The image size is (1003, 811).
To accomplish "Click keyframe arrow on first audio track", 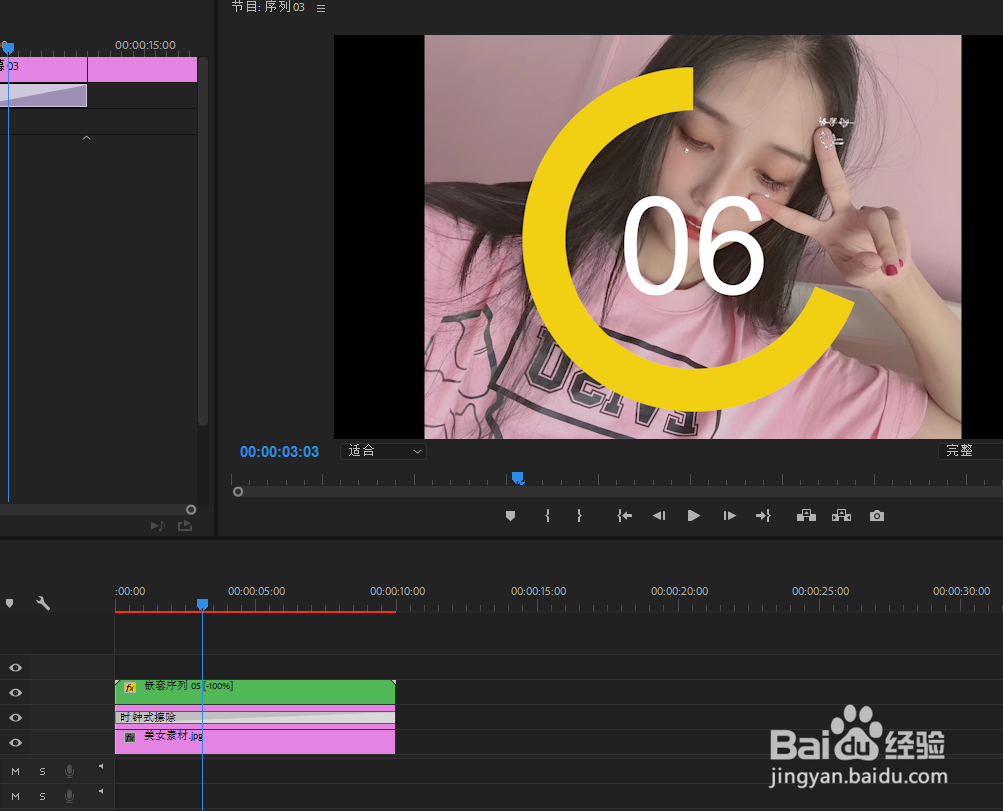I will point(101,766).
